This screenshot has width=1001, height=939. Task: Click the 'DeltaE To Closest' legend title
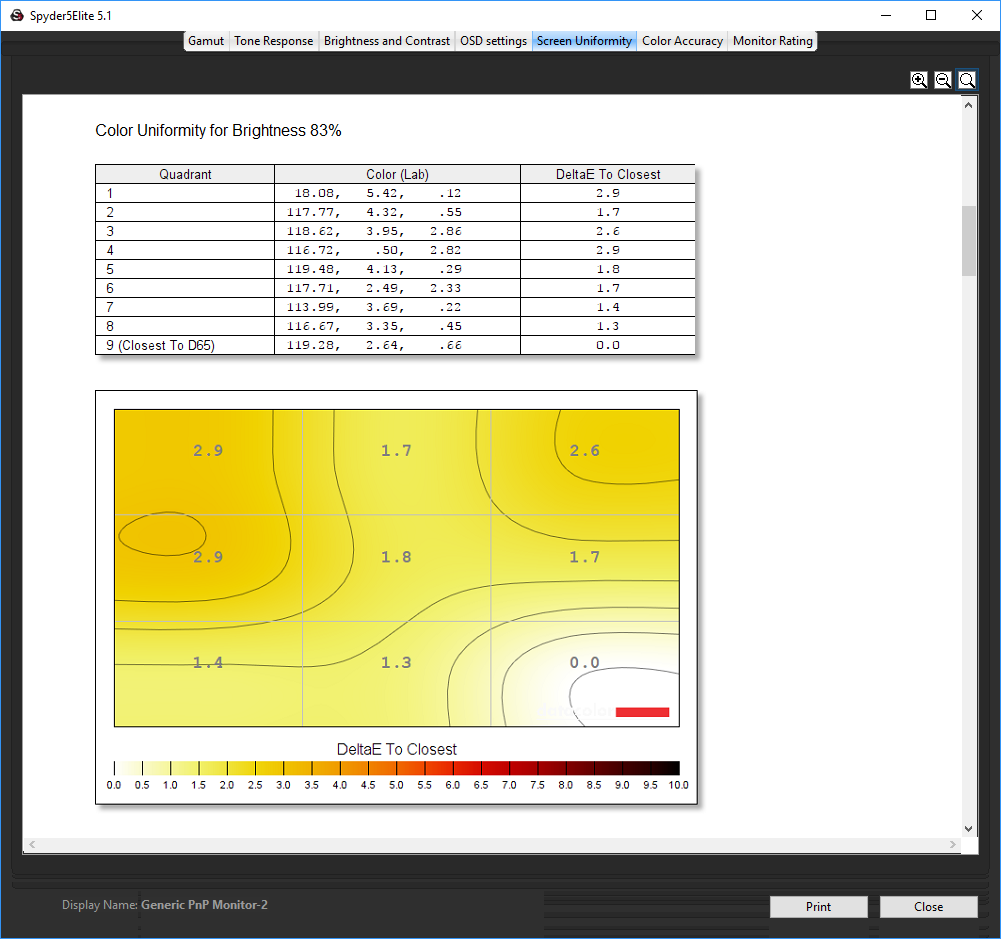(396, 749)
